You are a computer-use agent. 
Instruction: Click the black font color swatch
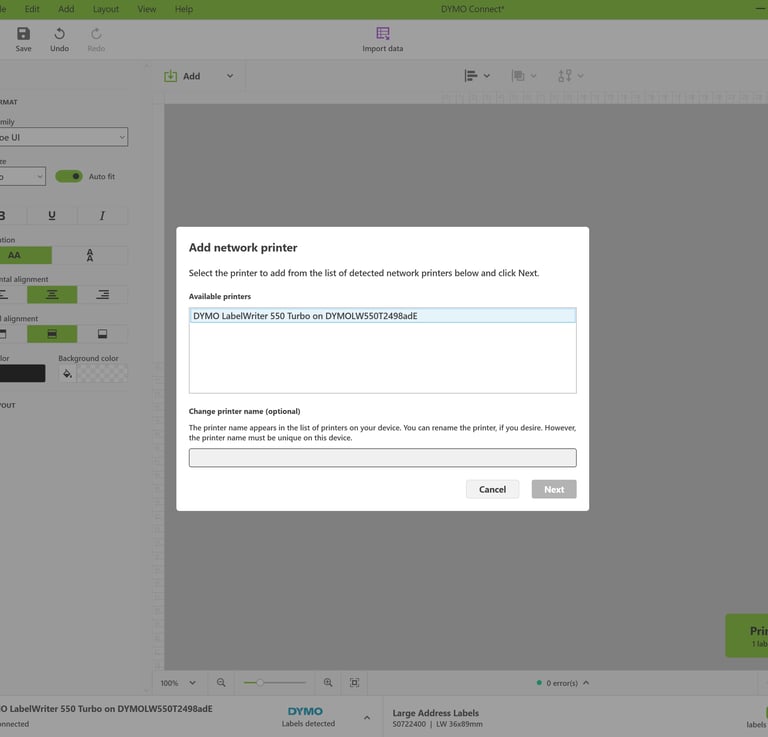[x=23, y=373]
